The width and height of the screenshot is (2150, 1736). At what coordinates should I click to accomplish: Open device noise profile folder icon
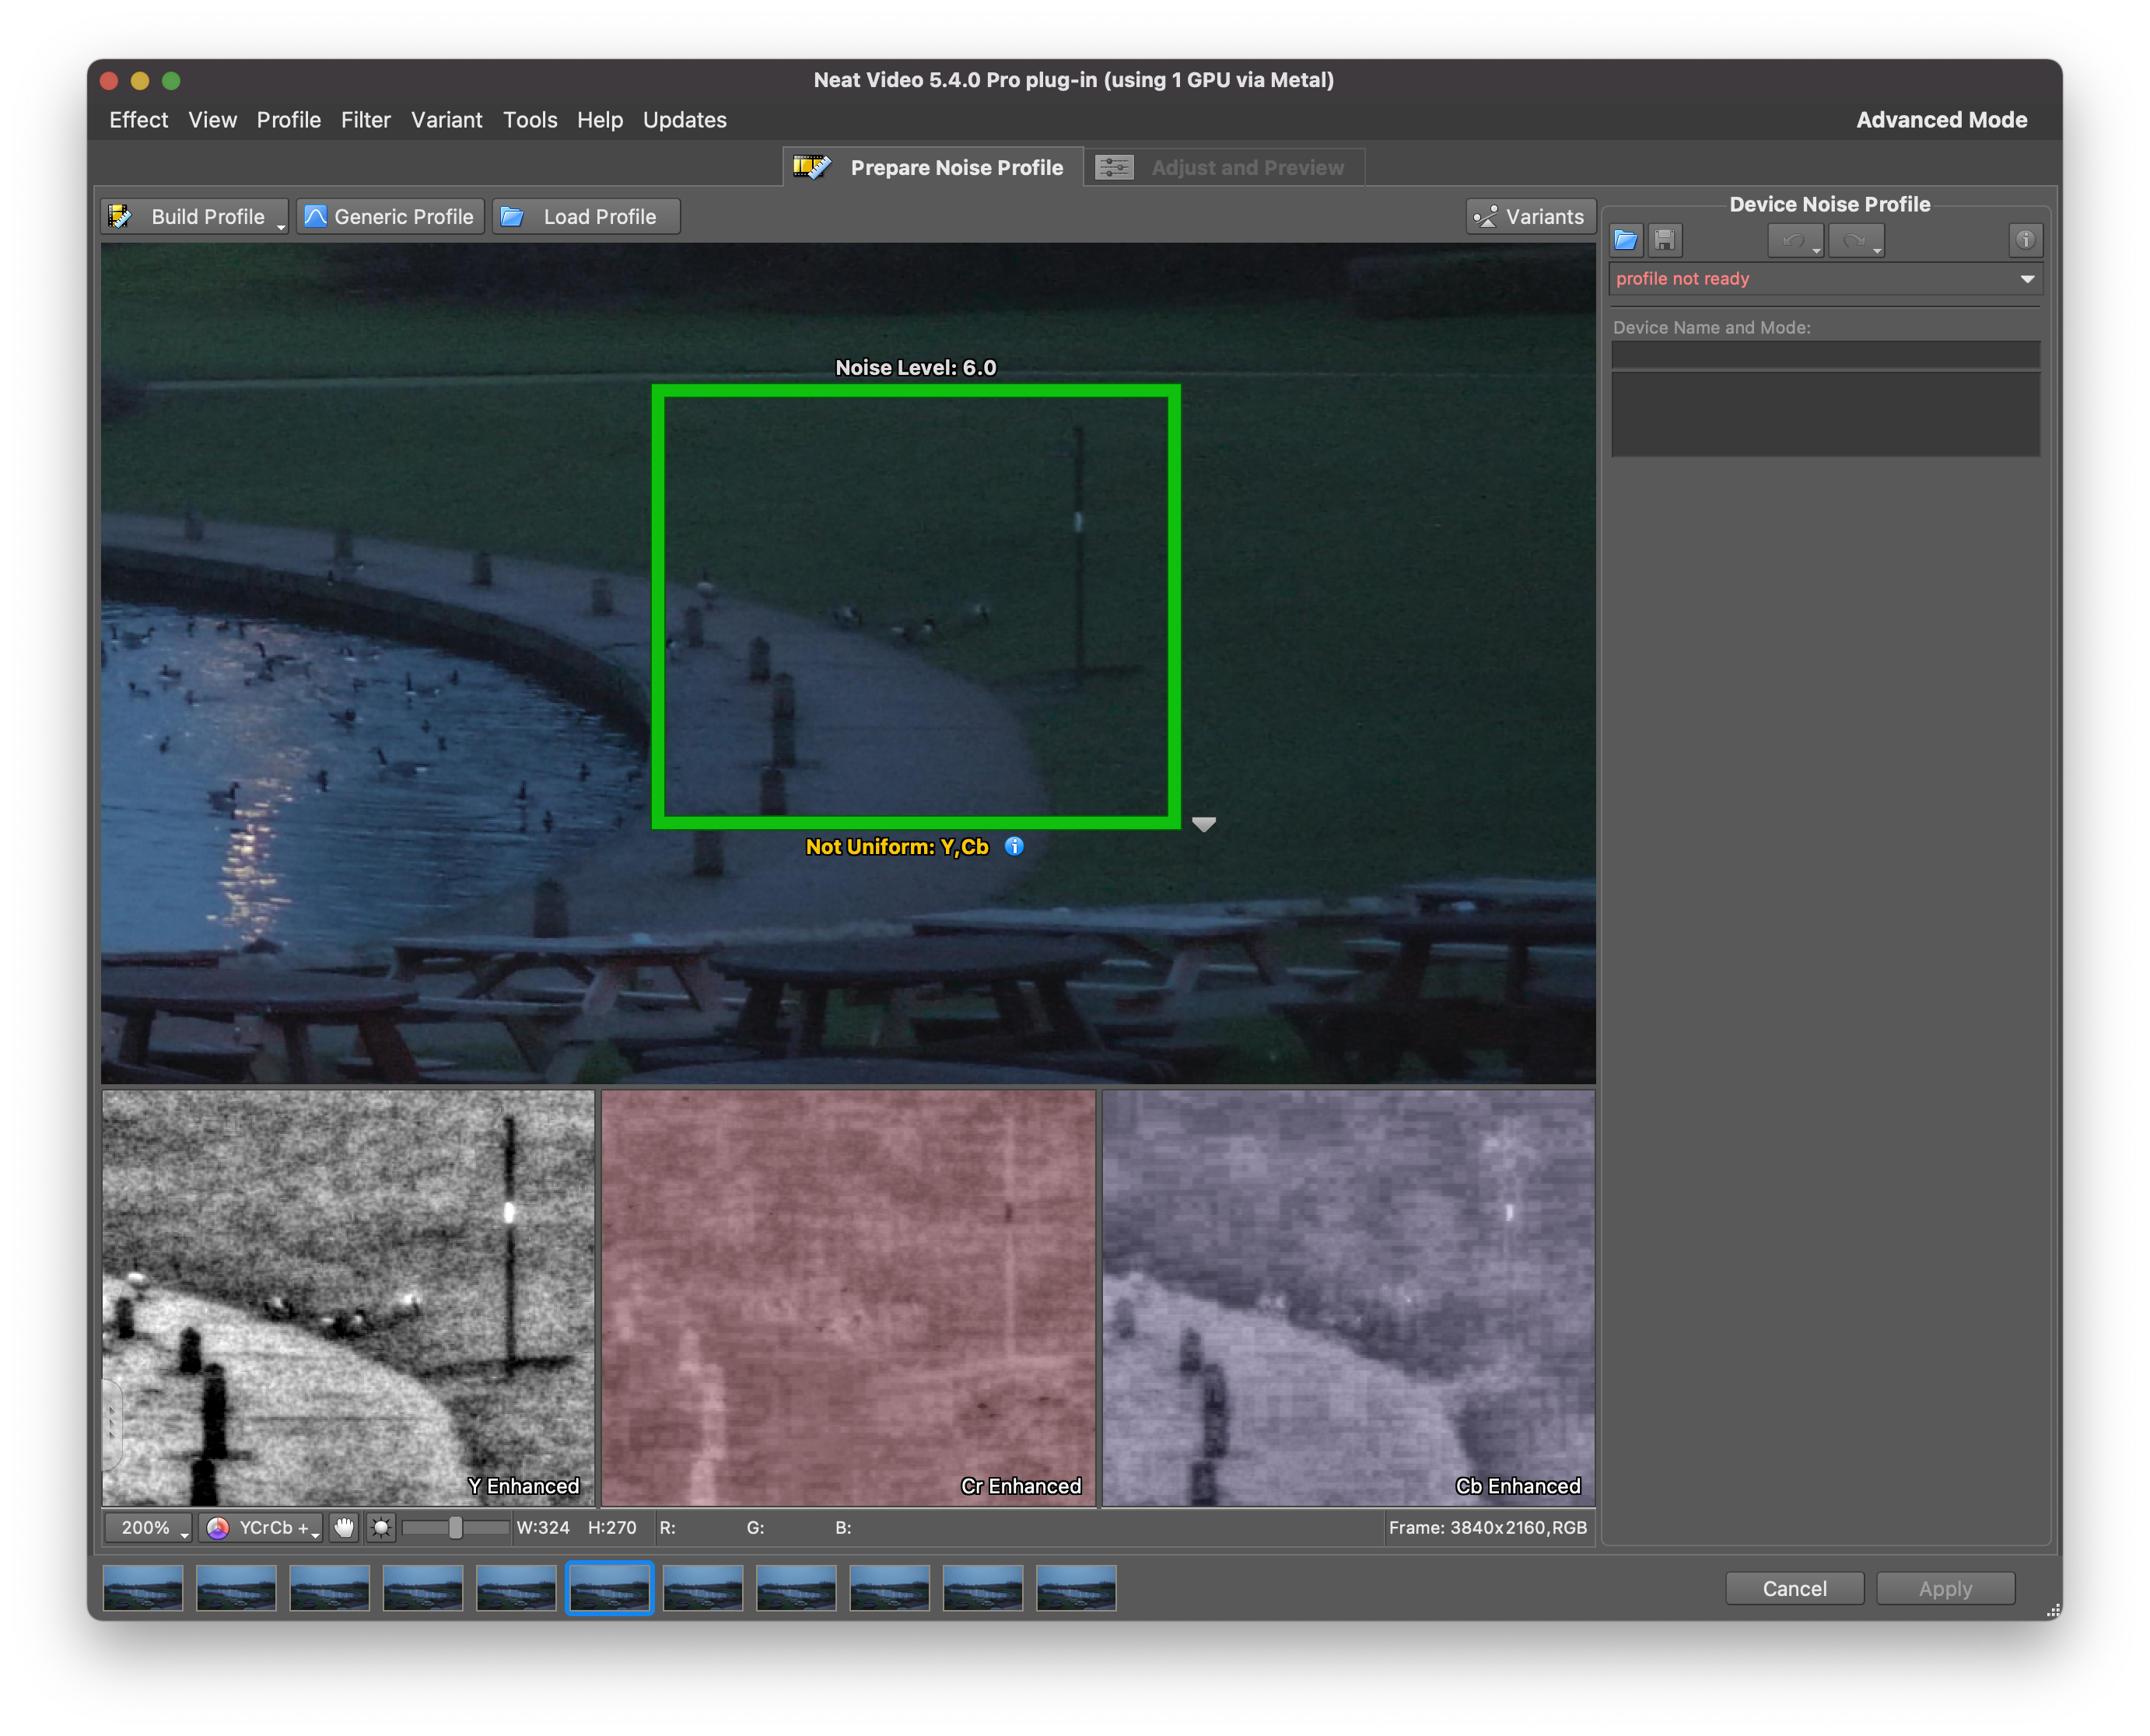(x=1625, y=240)
